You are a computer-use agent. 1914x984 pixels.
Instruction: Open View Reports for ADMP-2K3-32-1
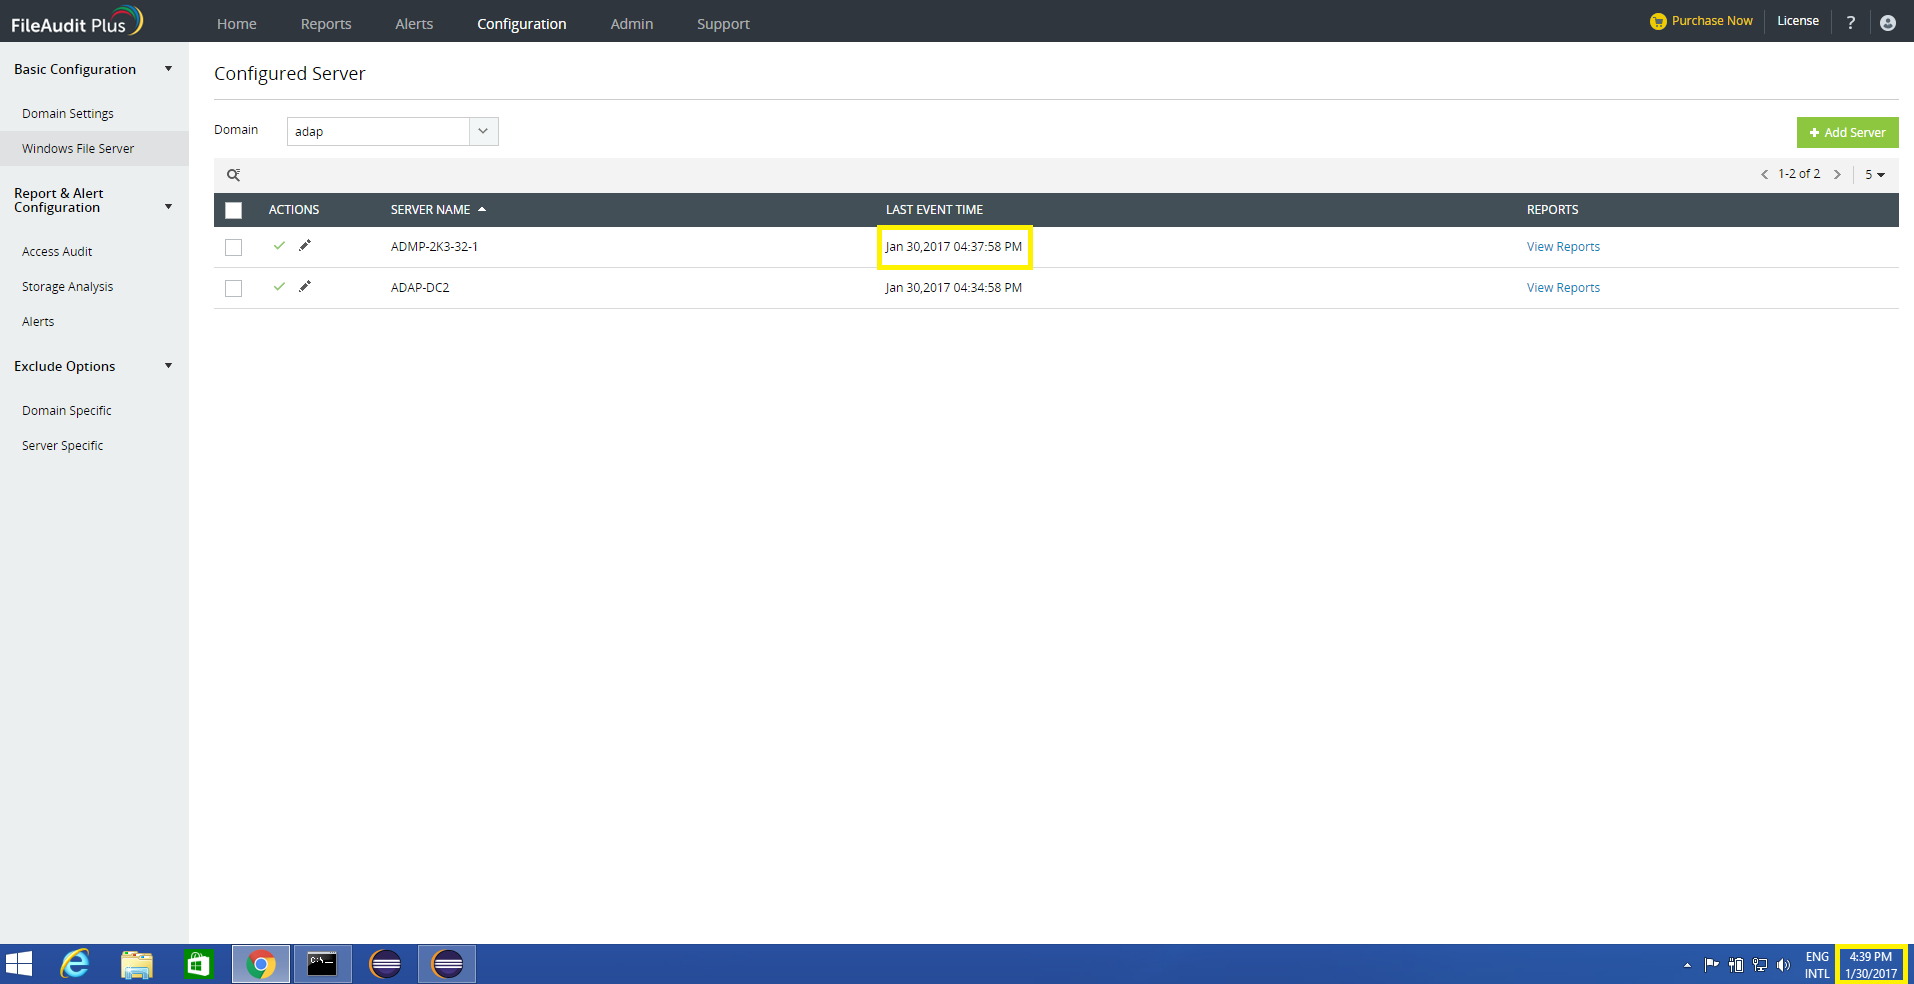tap(1563, 247)
